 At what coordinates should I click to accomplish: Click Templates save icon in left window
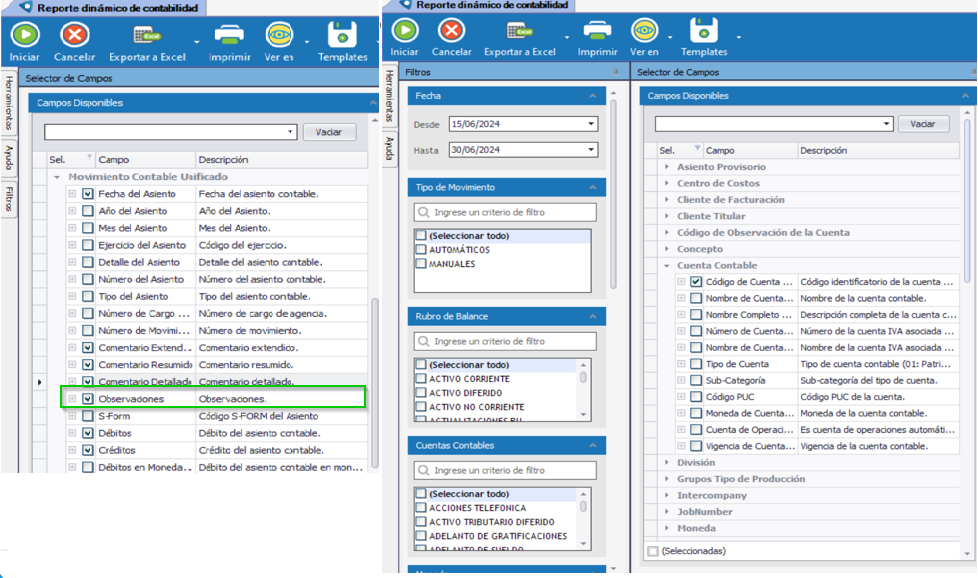(342, 35)
